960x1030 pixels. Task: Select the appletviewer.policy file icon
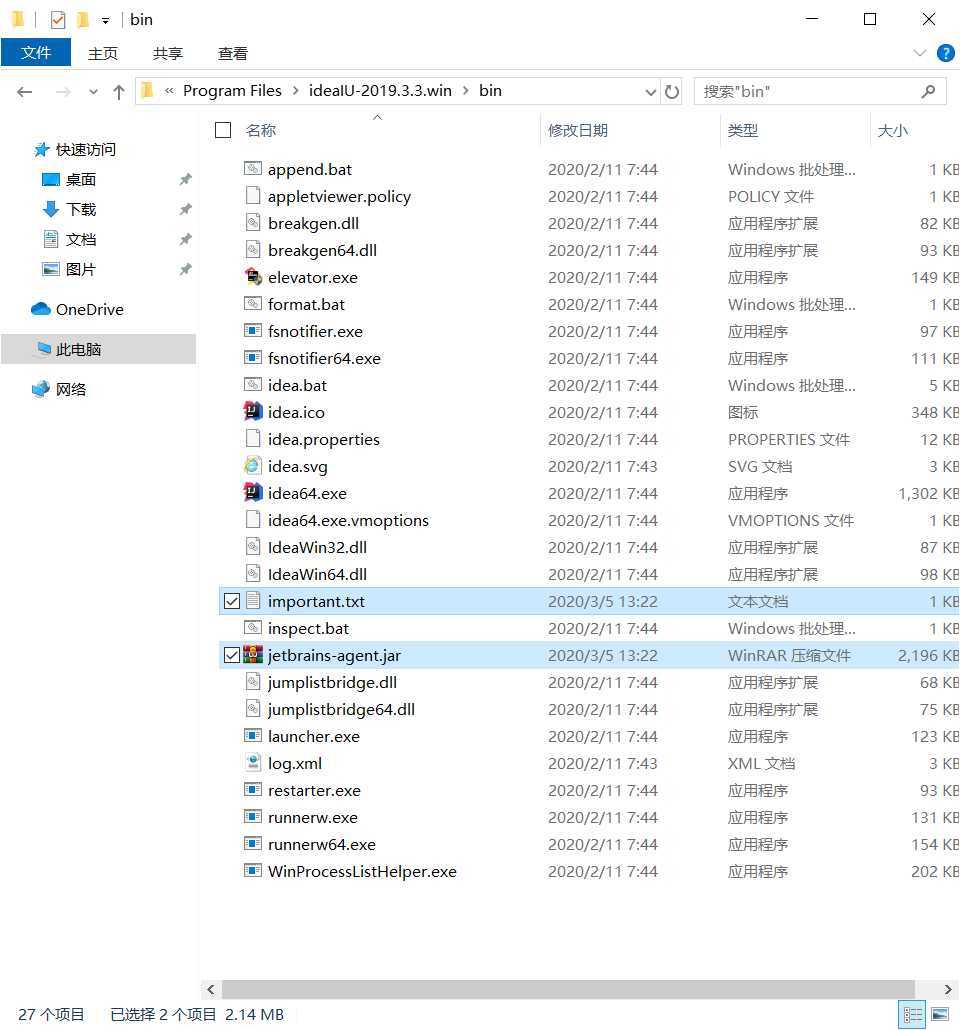(253, 196)
